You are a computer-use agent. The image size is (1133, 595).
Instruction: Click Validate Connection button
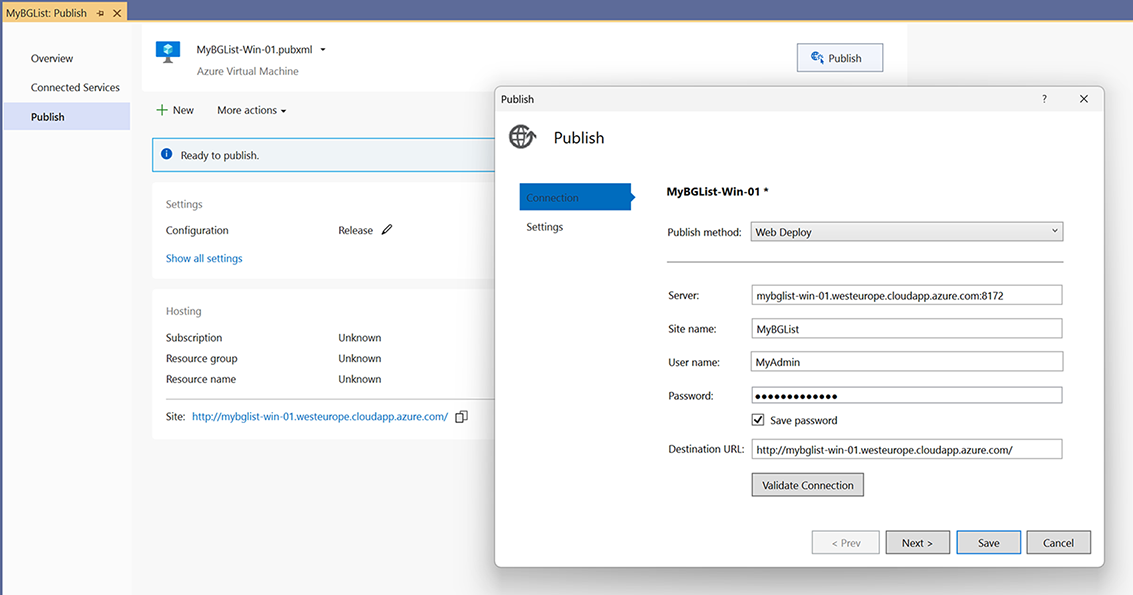(808, 485)
